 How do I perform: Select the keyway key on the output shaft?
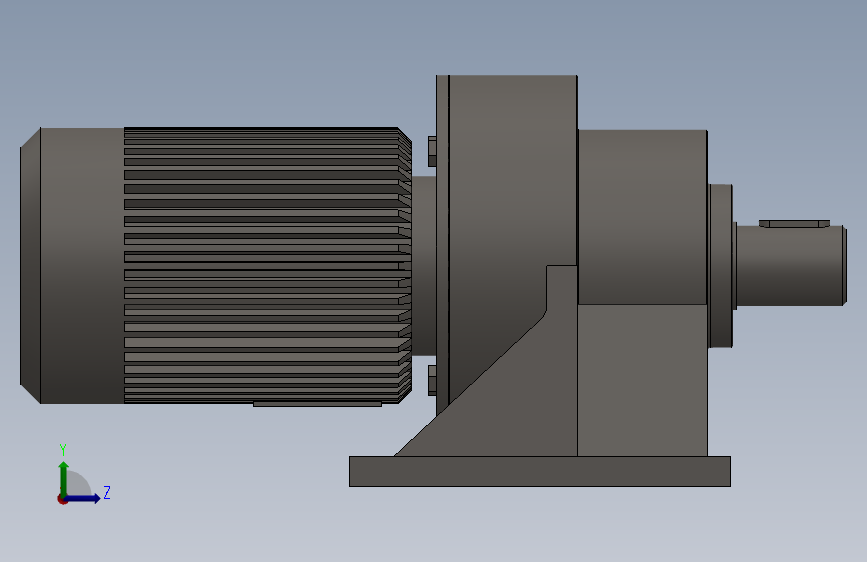794,223
